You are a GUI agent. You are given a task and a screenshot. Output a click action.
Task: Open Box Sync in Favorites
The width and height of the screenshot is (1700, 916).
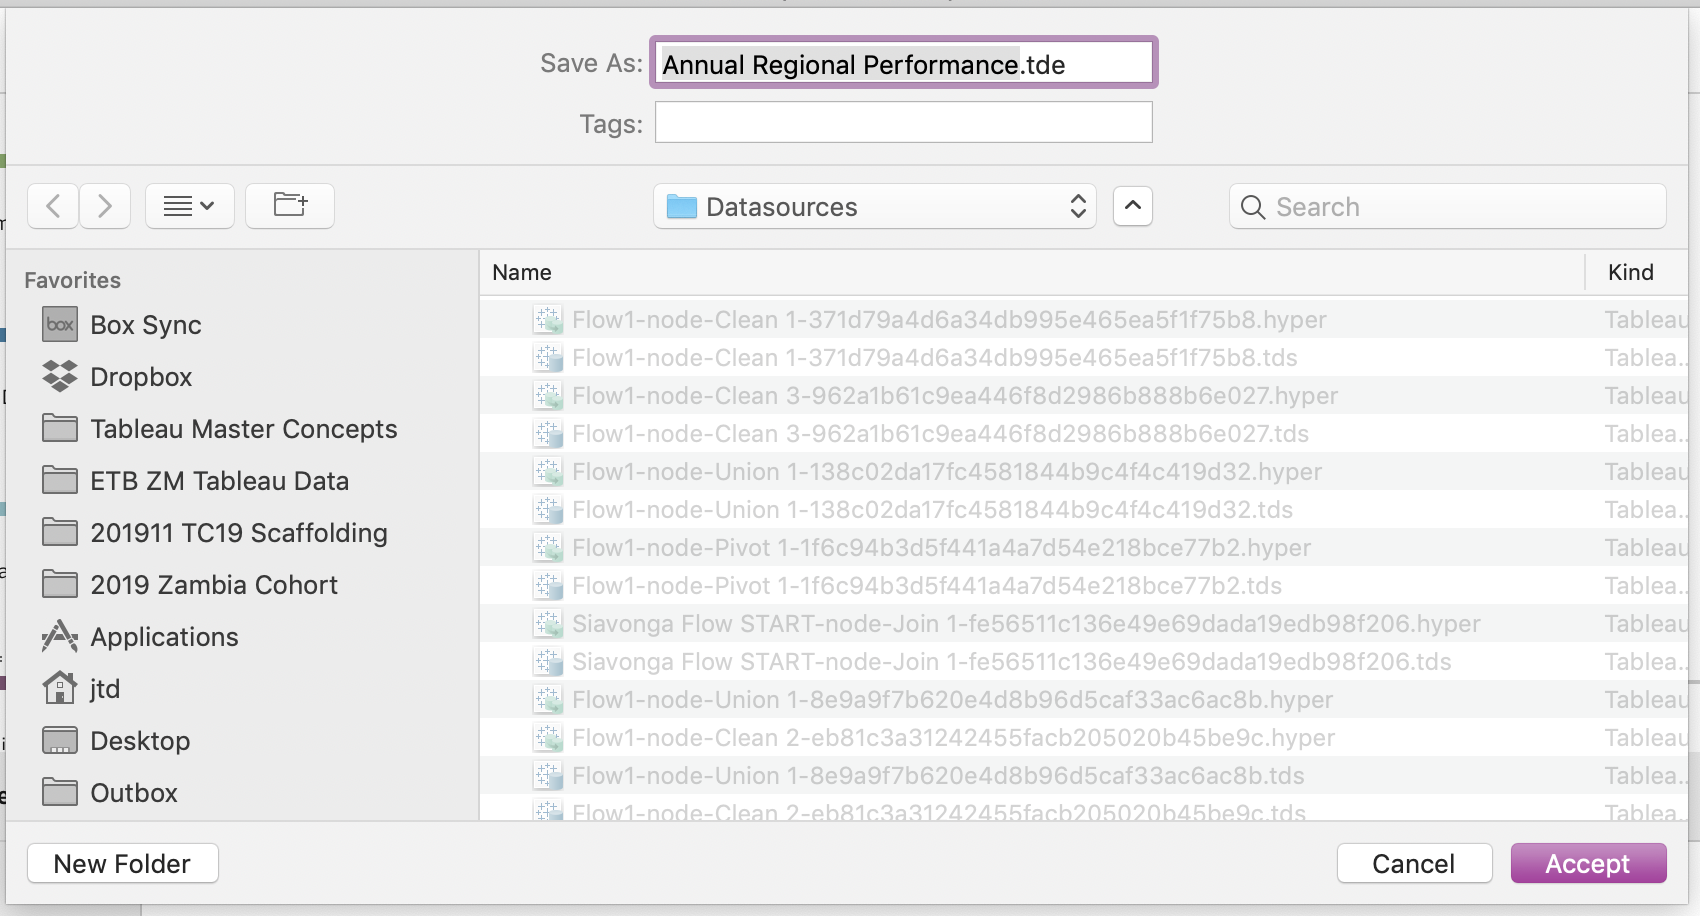pyautogui.click(x=145, y=325)
